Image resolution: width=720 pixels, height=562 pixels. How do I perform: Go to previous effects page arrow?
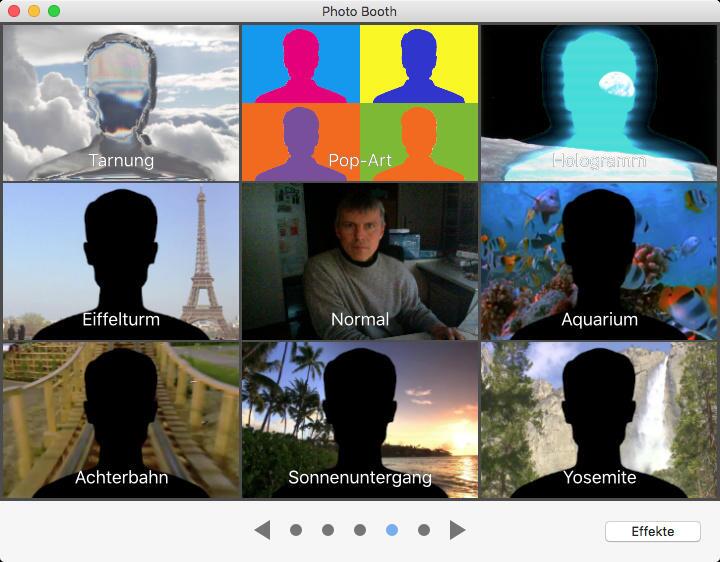(263, 530)
